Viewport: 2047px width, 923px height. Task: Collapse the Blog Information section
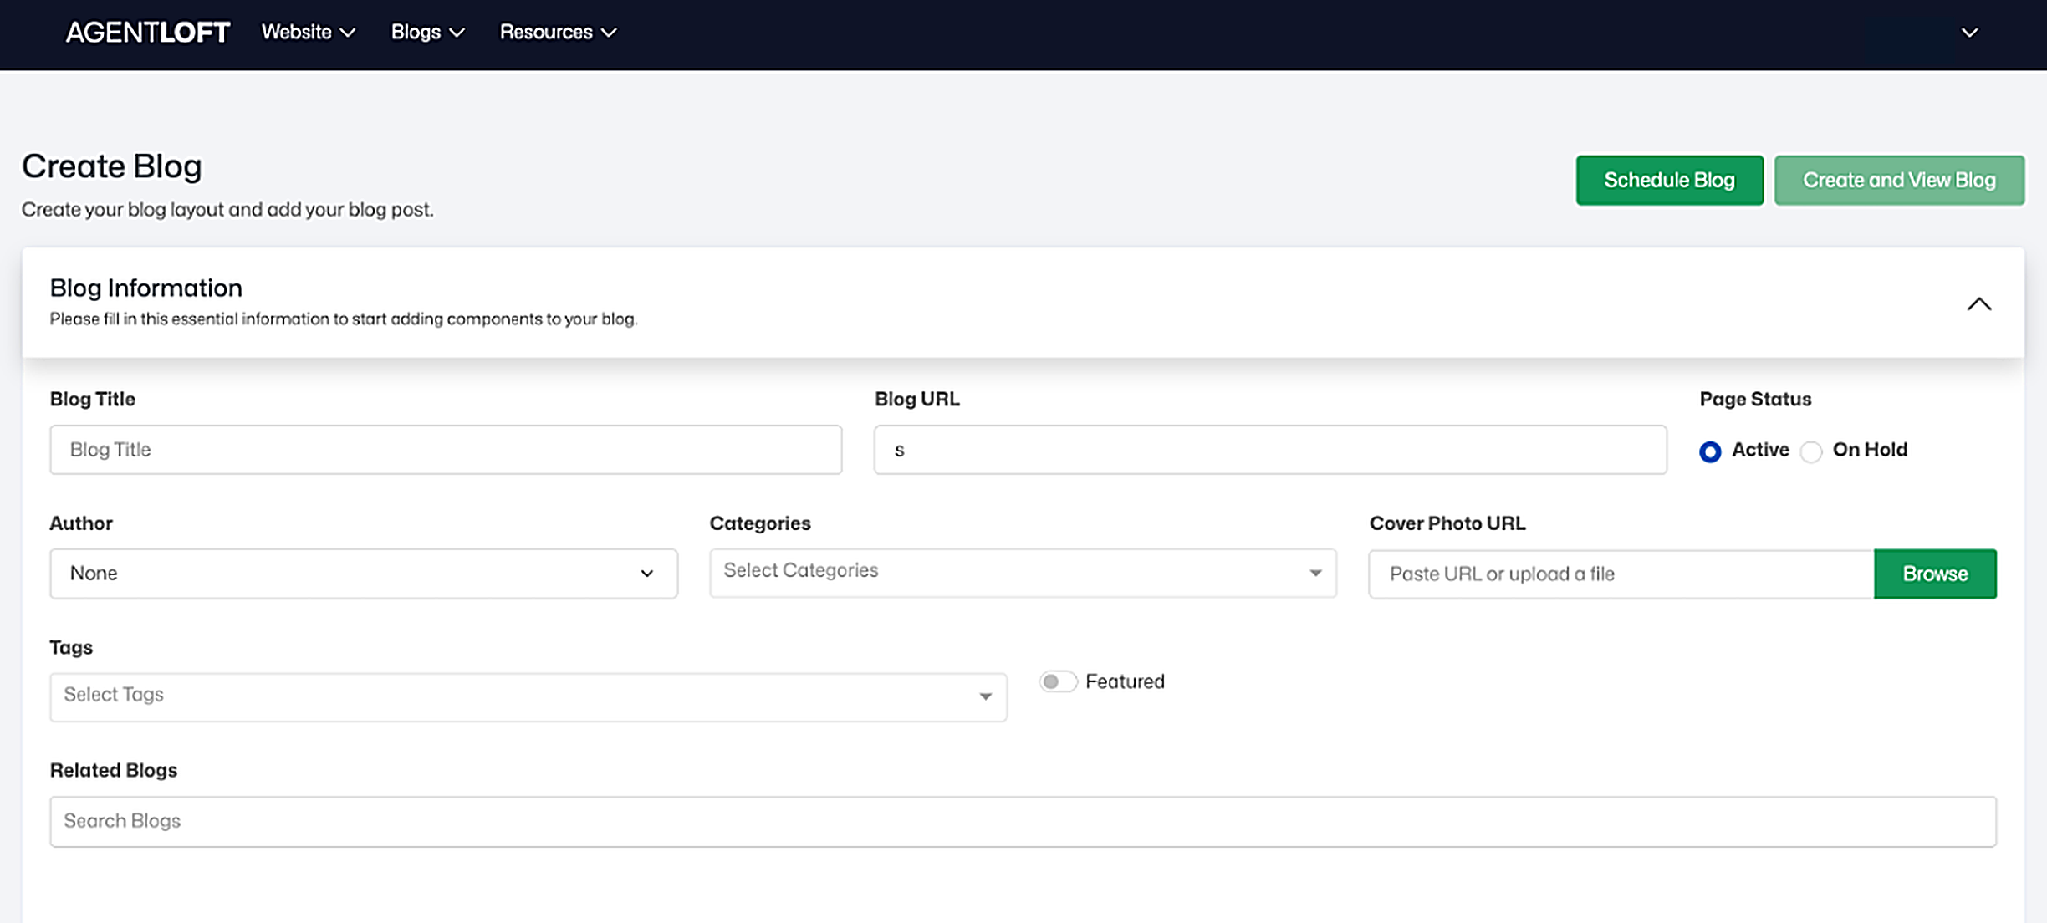(x=1979, y=304)
